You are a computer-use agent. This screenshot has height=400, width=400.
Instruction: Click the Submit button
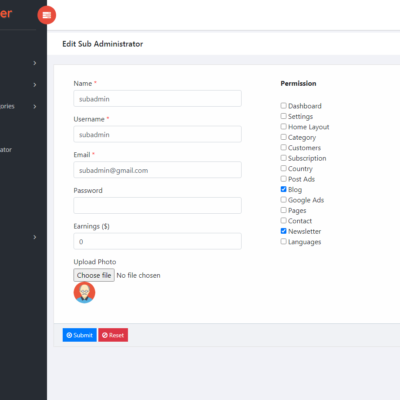[80, 335]
